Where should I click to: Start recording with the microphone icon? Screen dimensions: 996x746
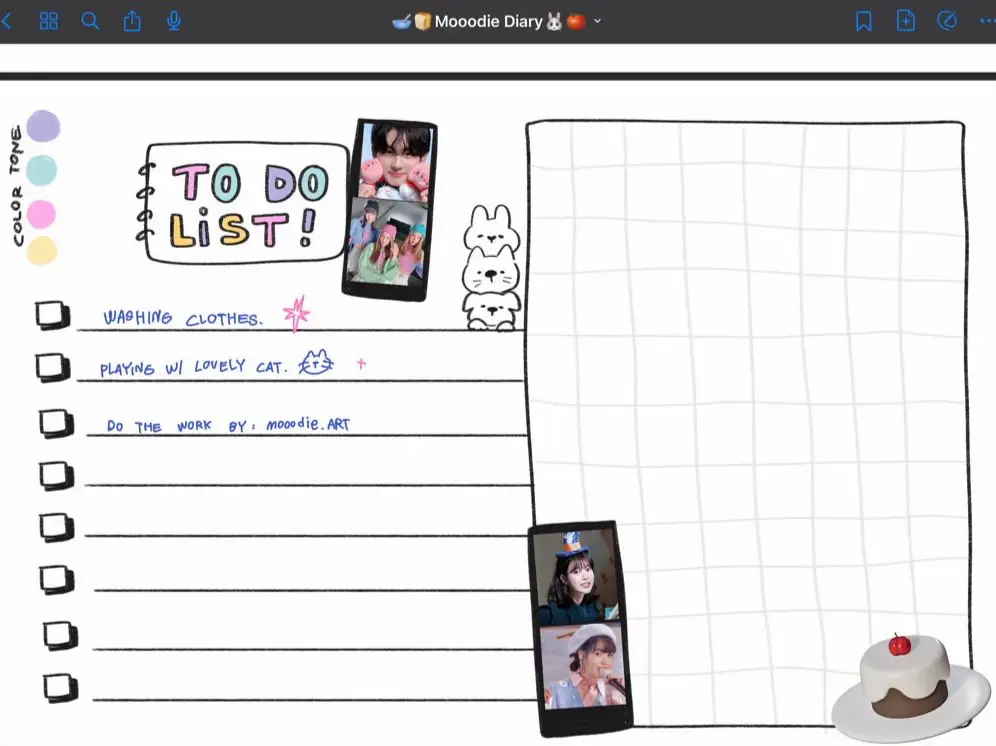(174, 20)
